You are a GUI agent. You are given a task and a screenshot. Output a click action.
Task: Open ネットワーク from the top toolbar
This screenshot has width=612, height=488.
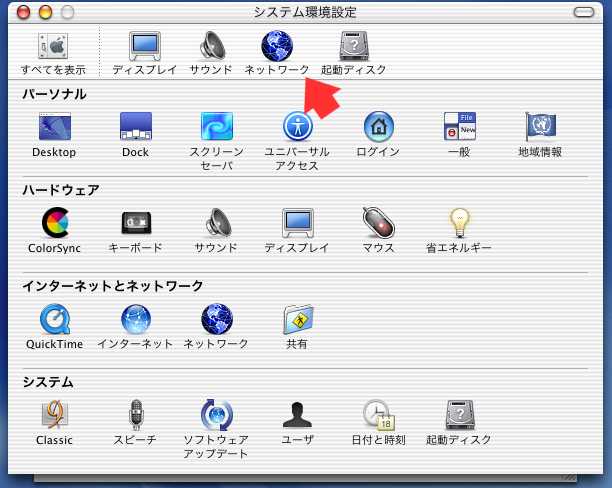tap(277, 46)
